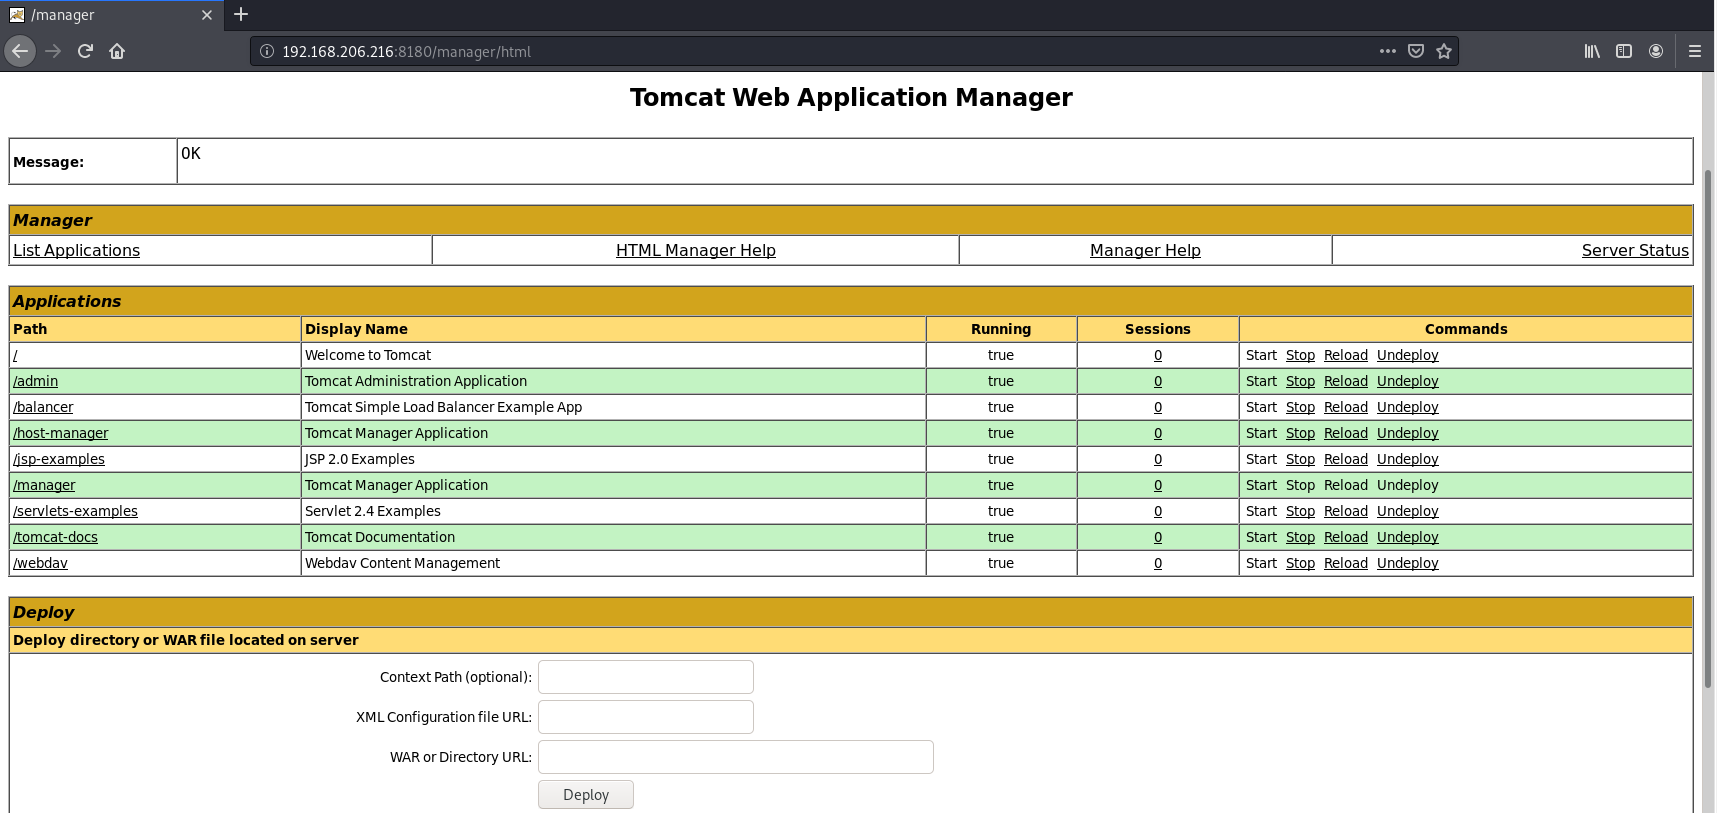This screenshot has height=813, width=1717.
Task: Close the /manager tab
Action: pyautogui.click(x=207, y=15)
